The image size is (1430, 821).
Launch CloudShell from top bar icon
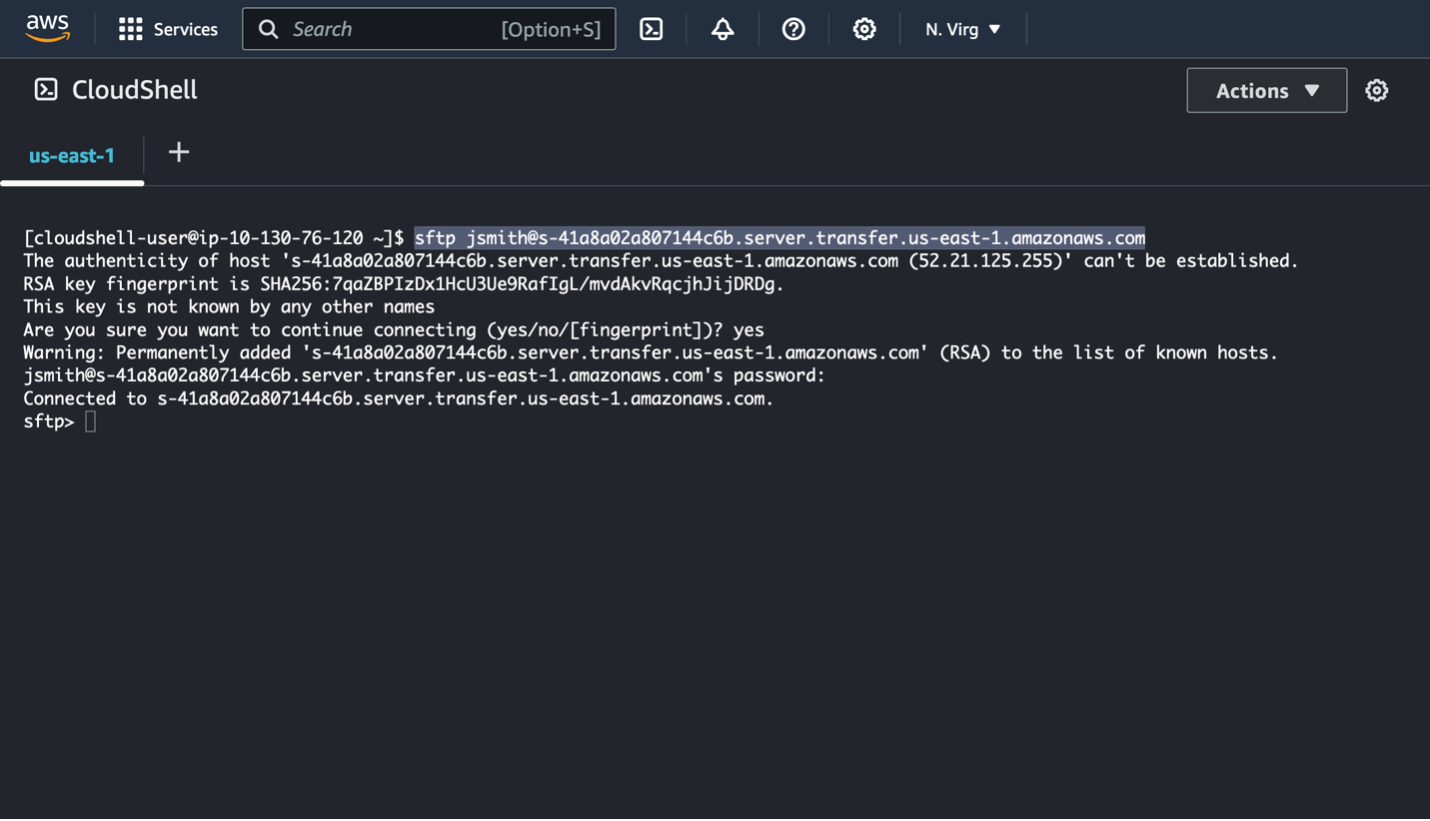(x=651, y=29)
